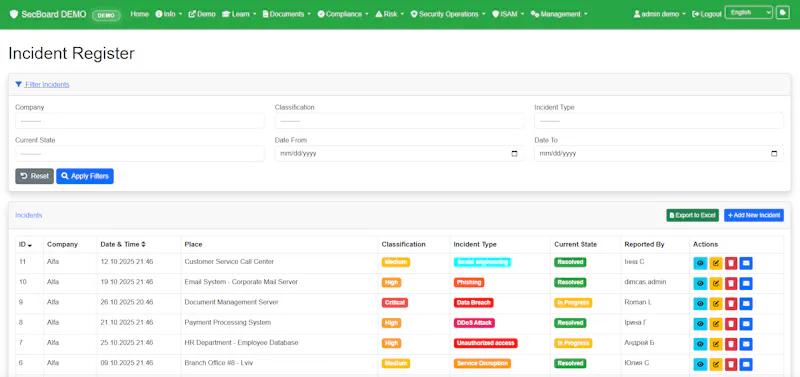Sort table by Date & Time column

(x=123, y=244)
